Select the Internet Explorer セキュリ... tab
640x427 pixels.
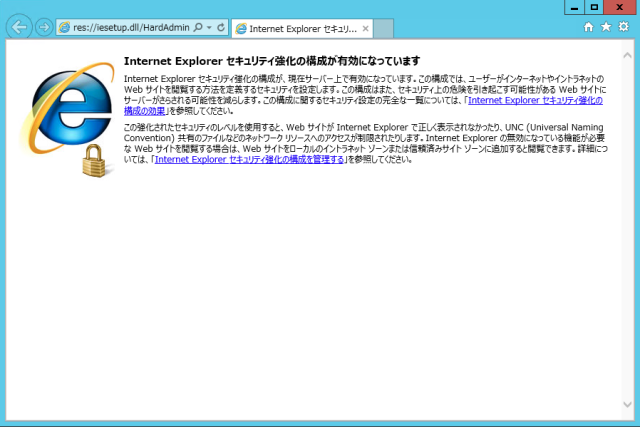click(x=302, y=29)
